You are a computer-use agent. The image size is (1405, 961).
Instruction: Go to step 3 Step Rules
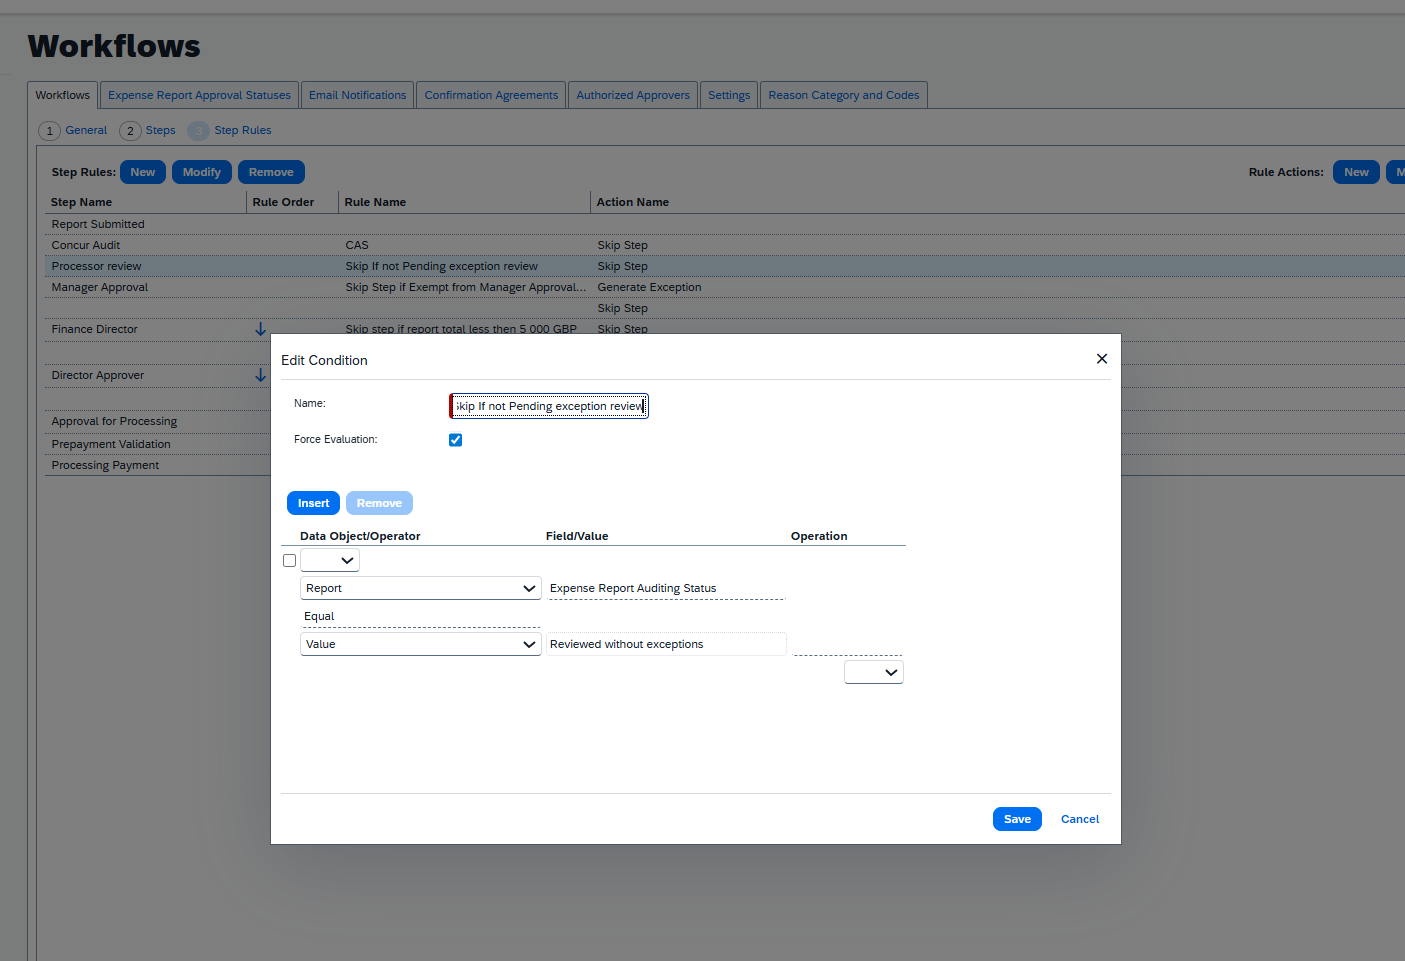click(230, 131)
